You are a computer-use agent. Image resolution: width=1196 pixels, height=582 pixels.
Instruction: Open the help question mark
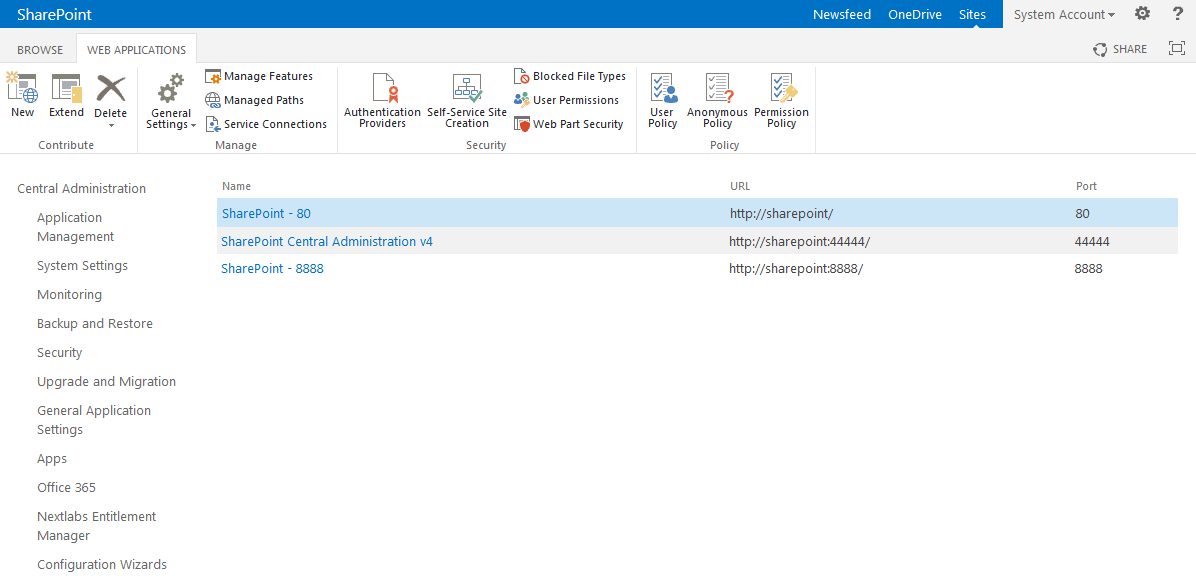pyautogui.click(x=1177, y=14)
